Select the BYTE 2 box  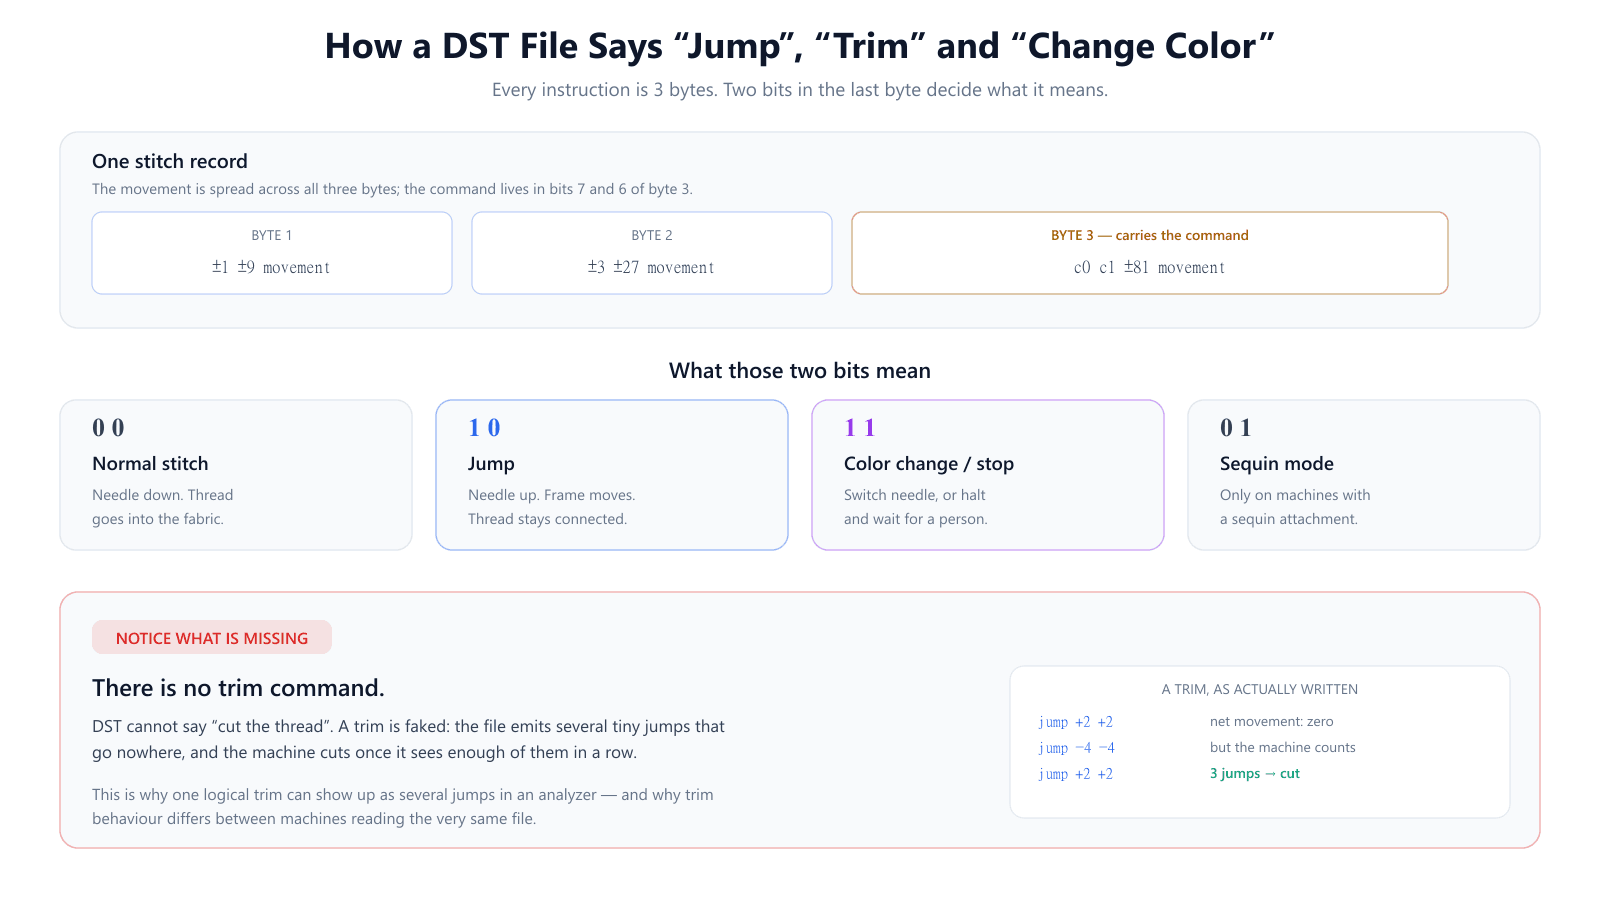tap(652, 253)
